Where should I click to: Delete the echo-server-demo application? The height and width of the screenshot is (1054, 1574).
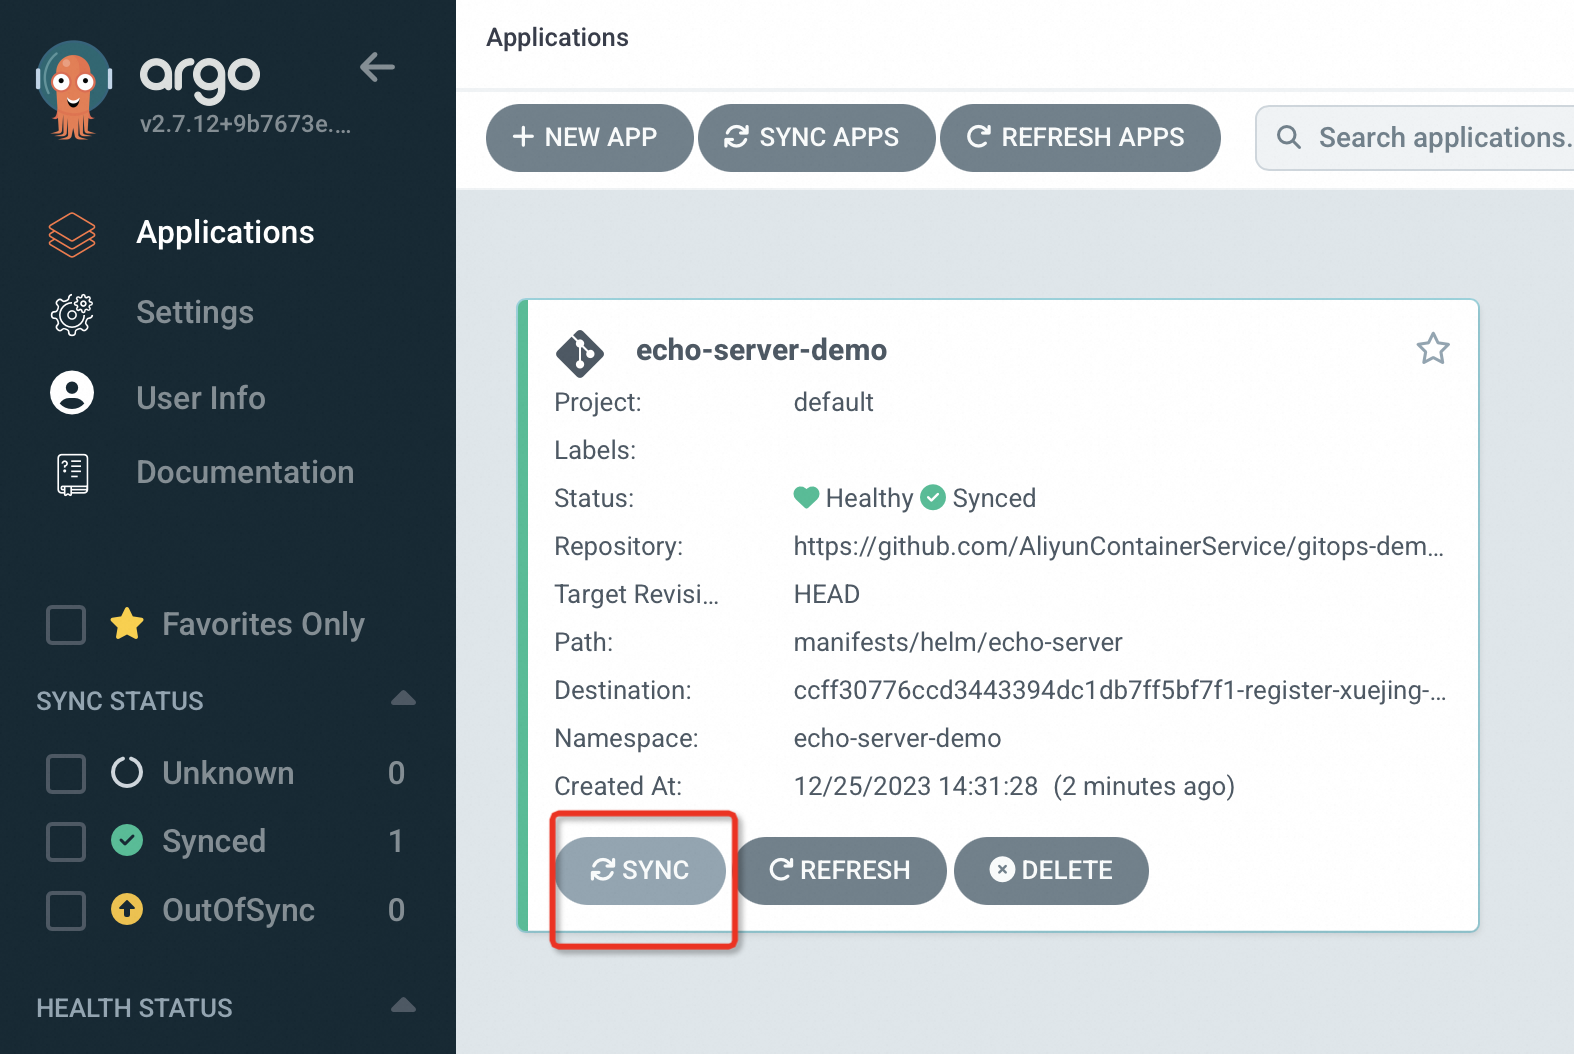click(x=1051, y=871)
